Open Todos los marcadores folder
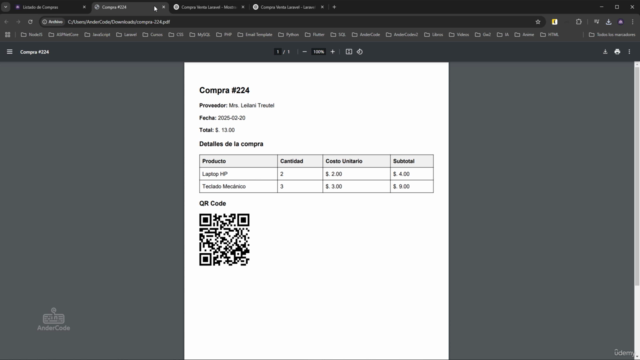The height and width of the screenshot is (360, 640). point(612,35)
